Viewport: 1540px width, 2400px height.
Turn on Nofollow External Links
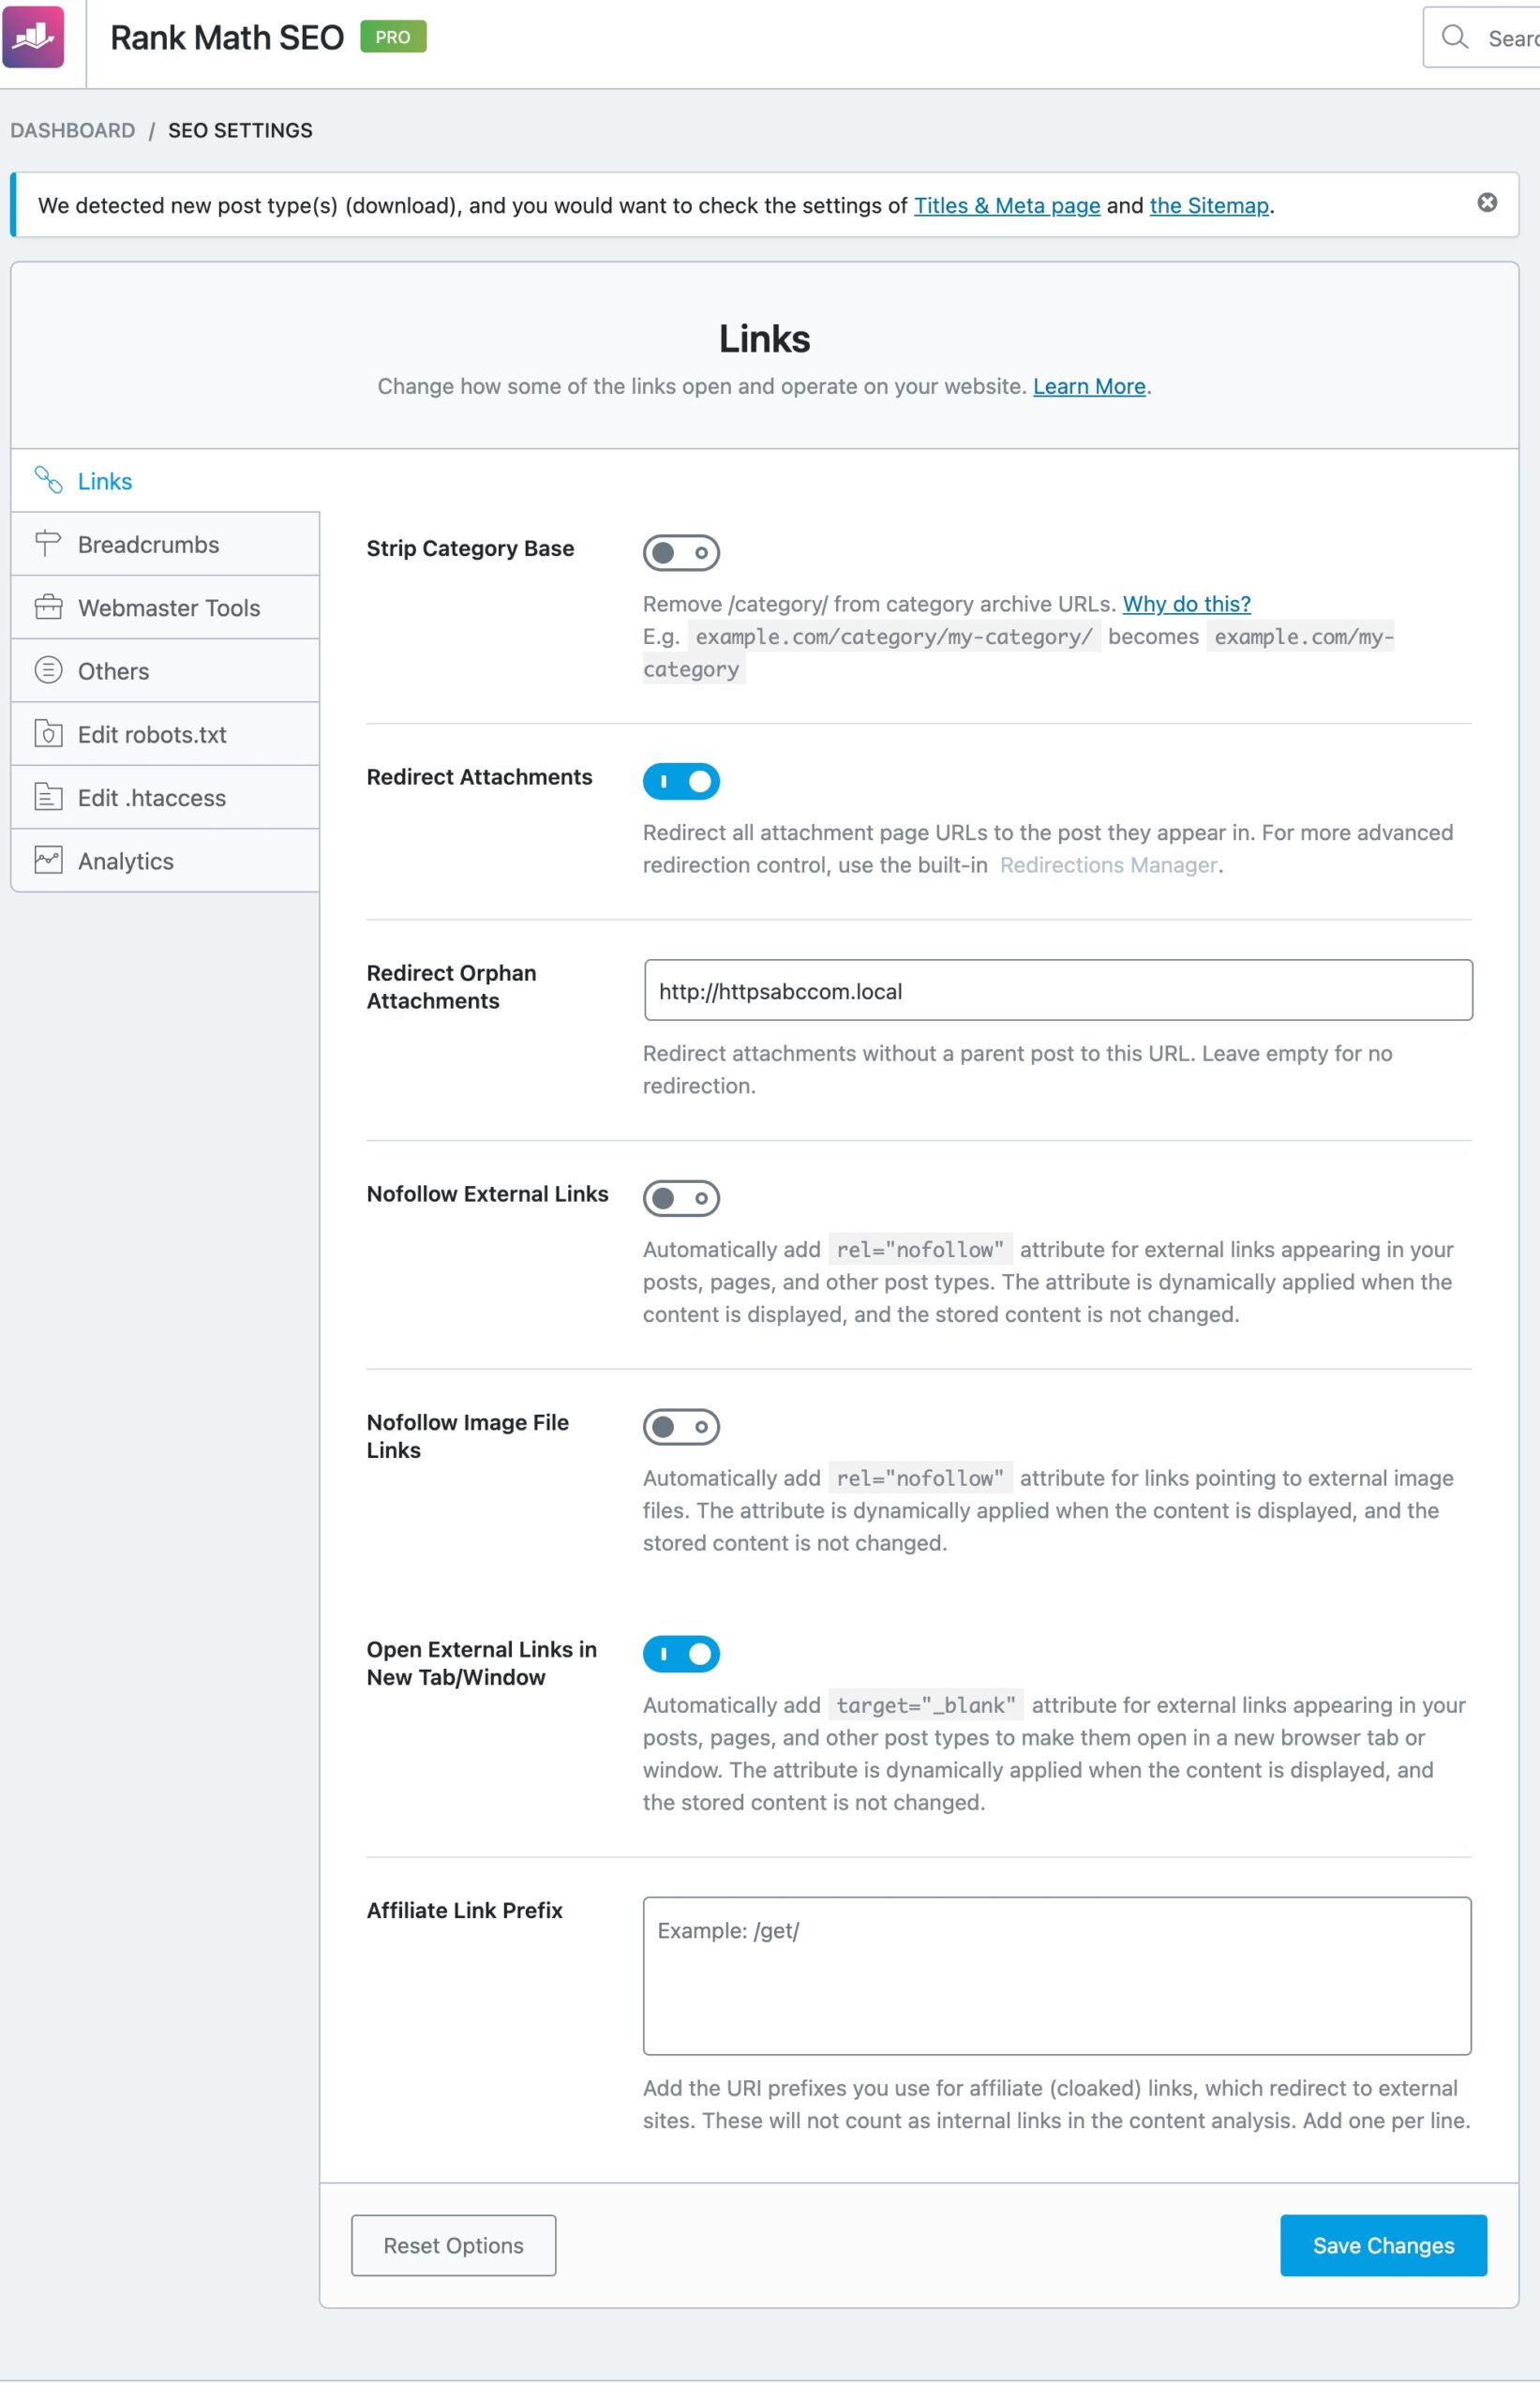pyautogui.click(x=681, y=1198)
